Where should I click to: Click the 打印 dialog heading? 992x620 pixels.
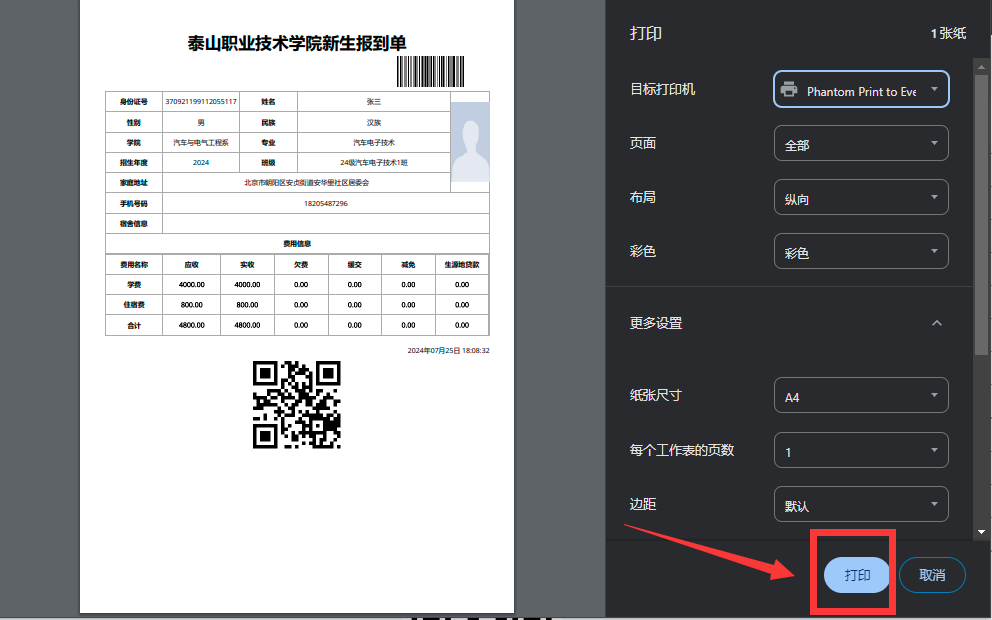pos(646,34)
